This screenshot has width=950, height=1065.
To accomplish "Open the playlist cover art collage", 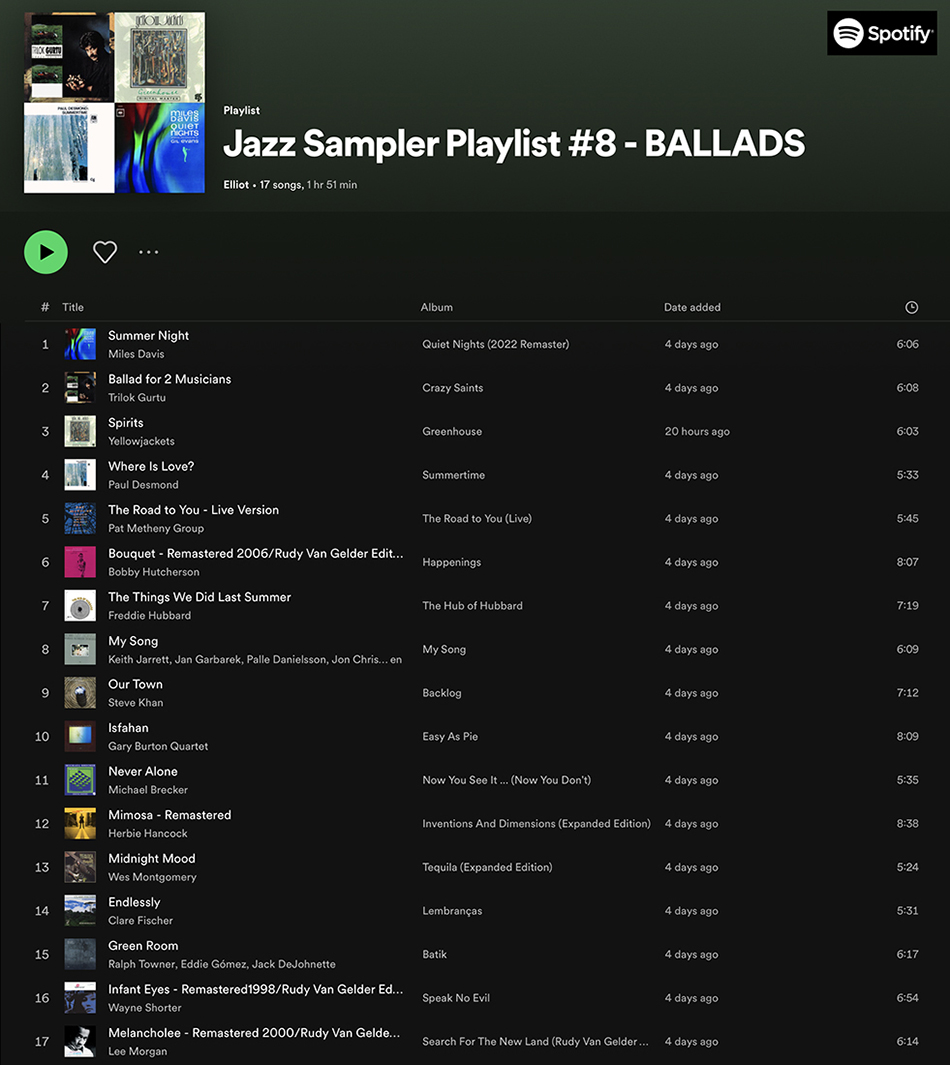I will click(114, 103).
